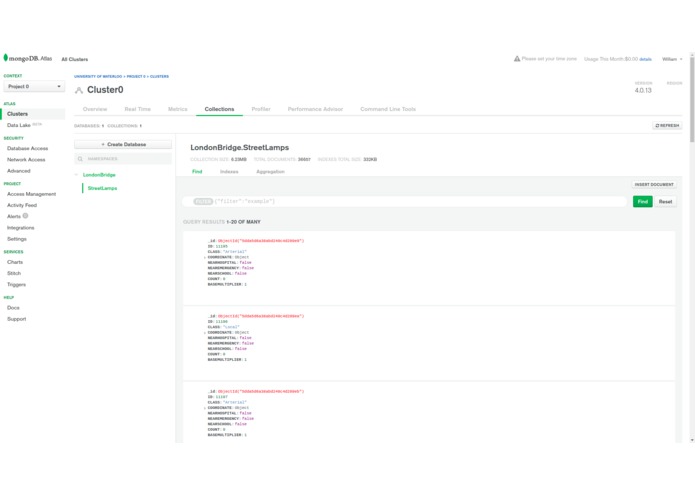Screen dimensions: 695x494
Task: Click the Alerts count badge
Action: click(x=25, y=216)
